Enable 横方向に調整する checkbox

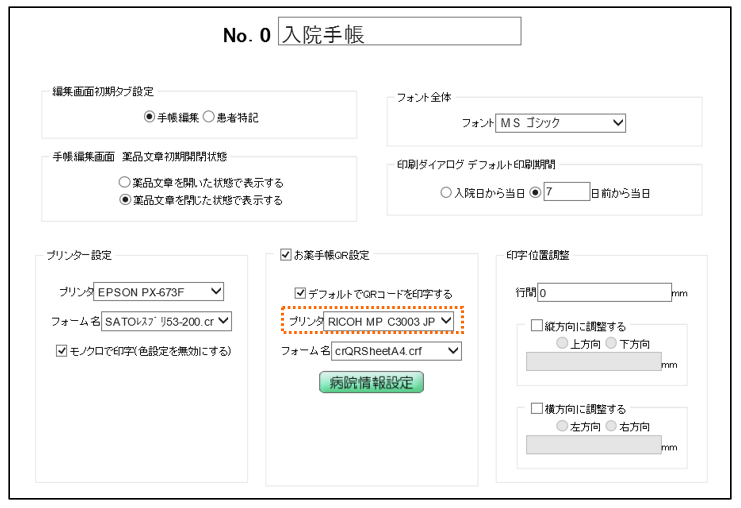(537, 409)
